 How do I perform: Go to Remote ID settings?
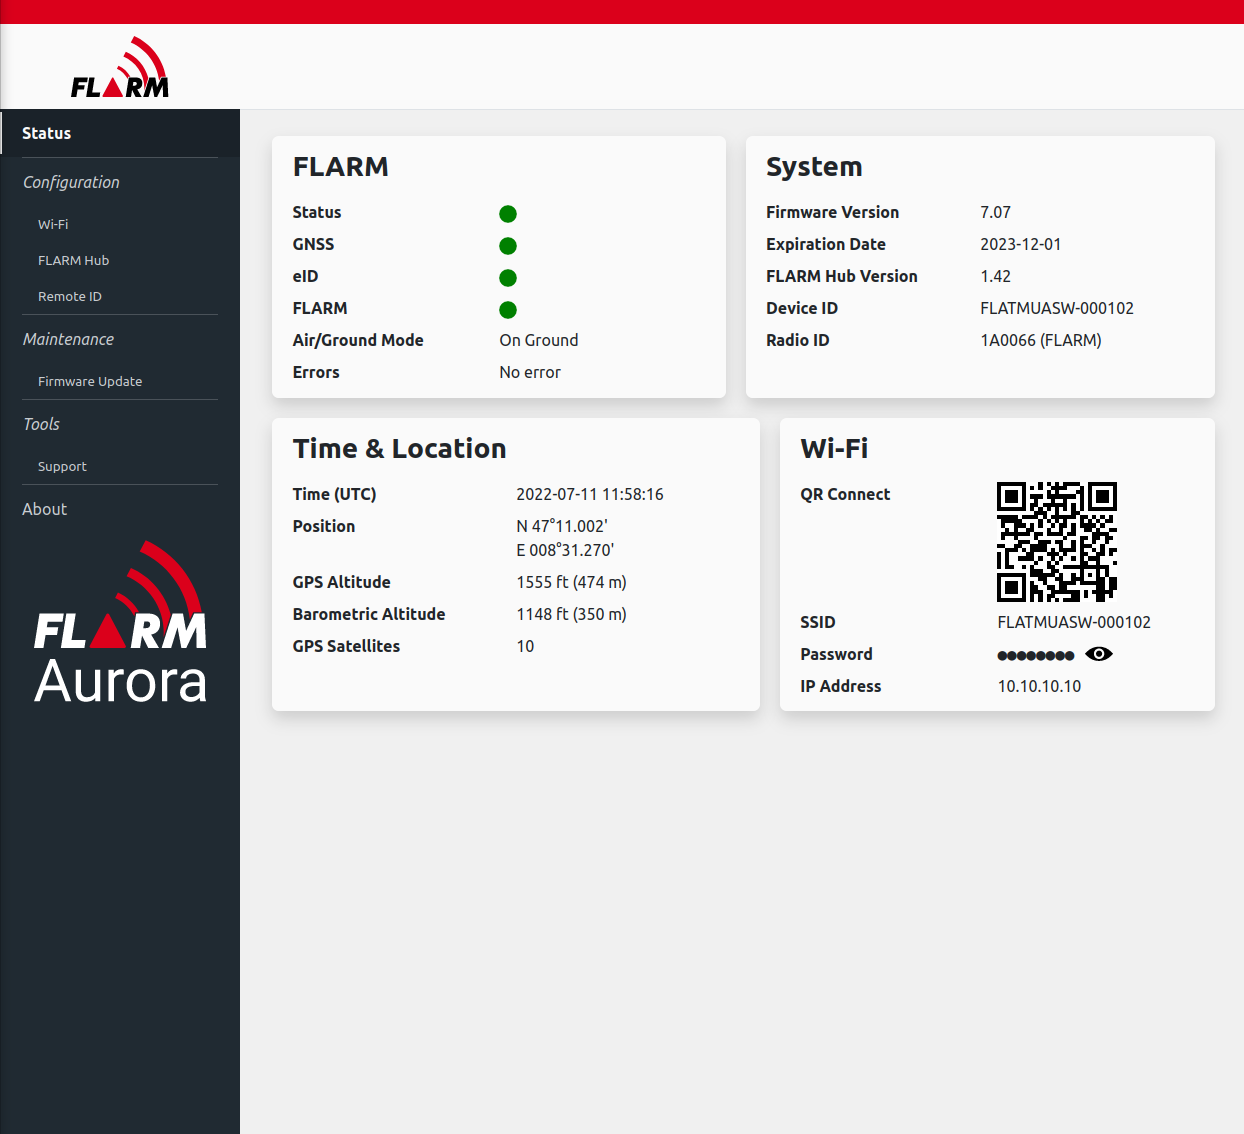click(70, 297)
